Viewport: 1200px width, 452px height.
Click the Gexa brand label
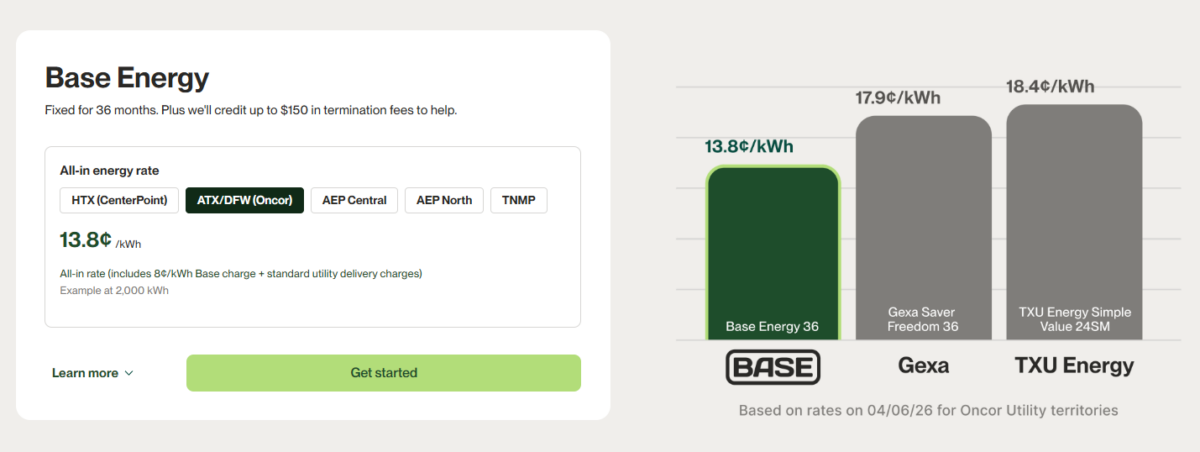pos(923,366)
